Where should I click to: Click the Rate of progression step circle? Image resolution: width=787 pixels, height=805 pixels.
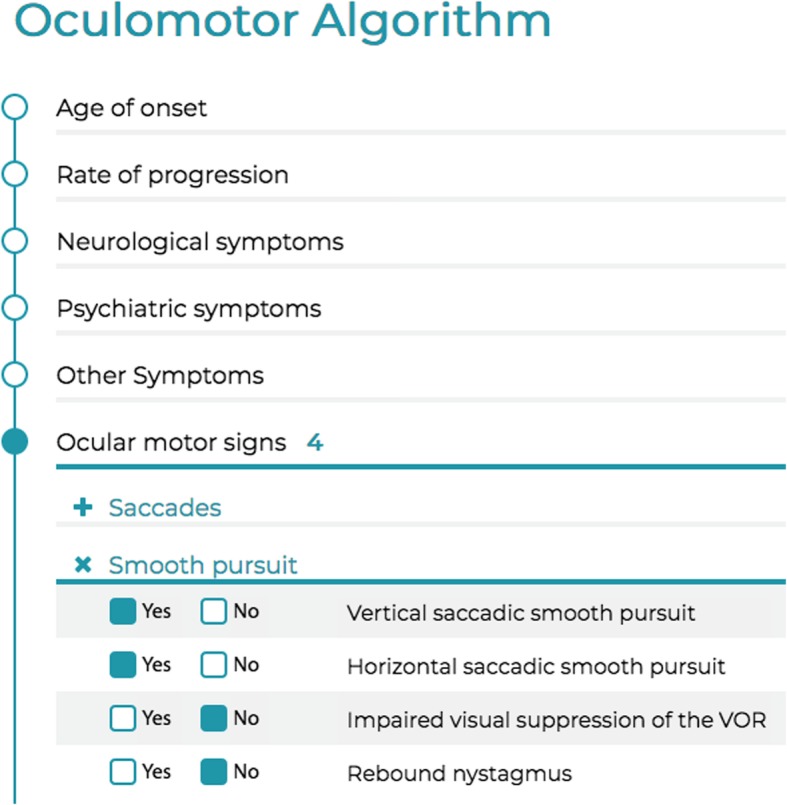(x=13, y=172)
